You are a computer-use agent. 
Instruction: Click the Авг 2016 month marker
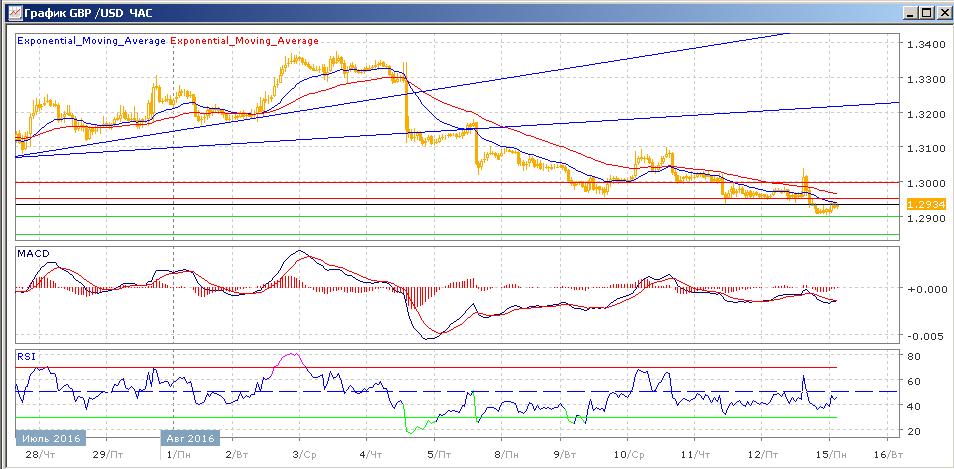192,438
